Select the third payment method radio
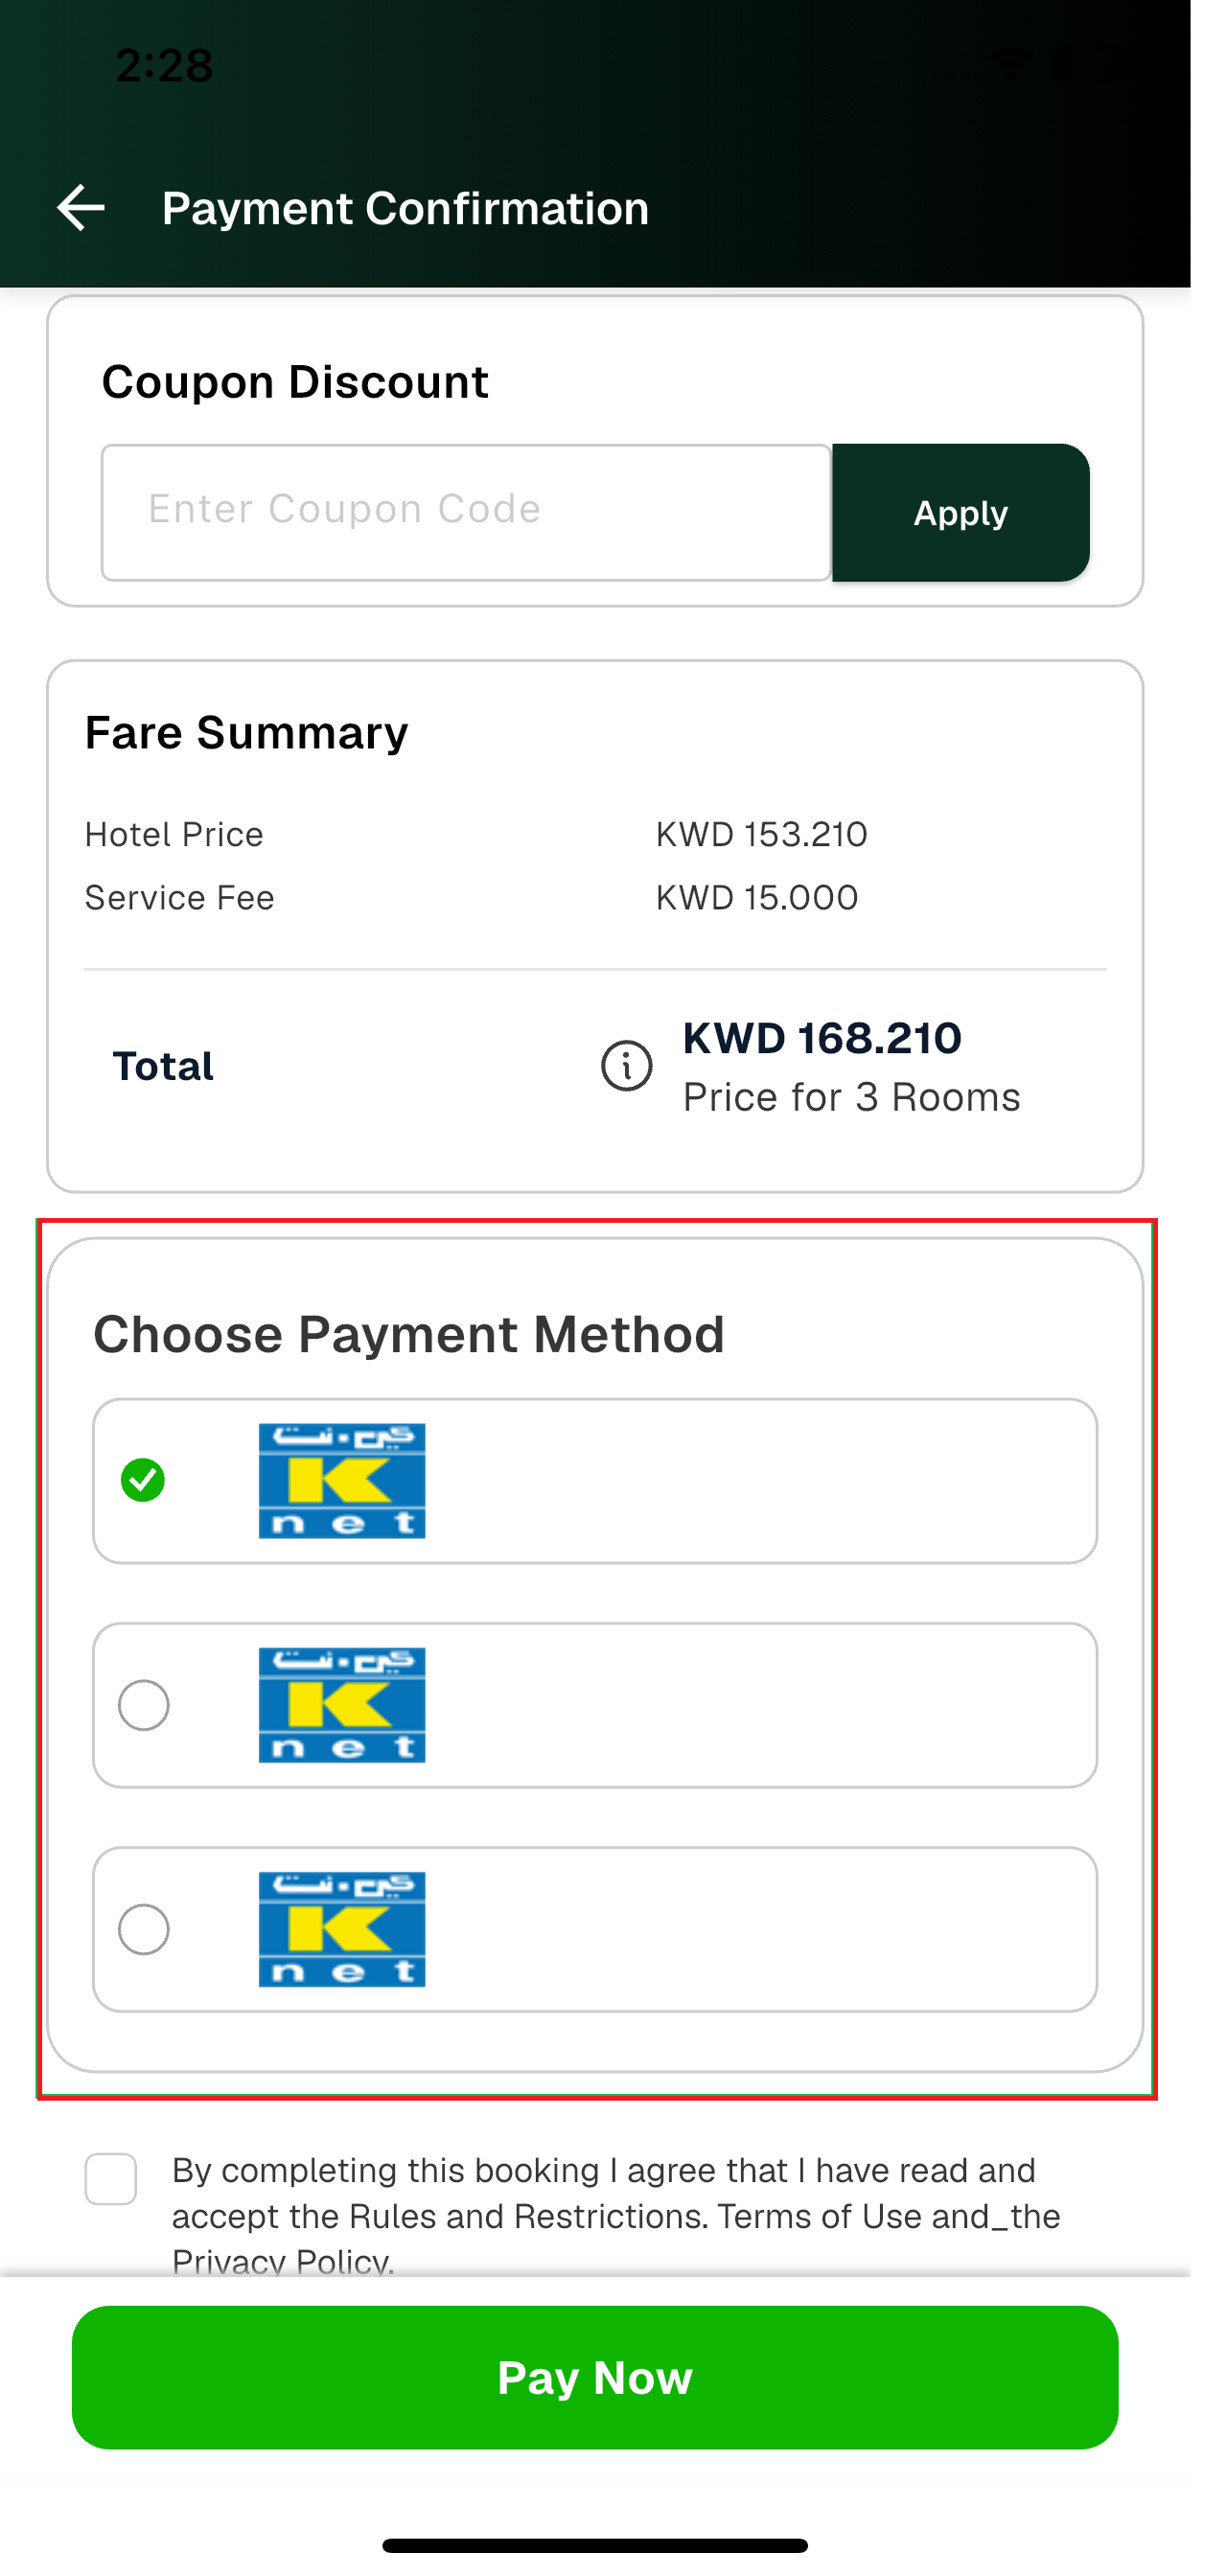 pyautogui.click(x=143, y=1929)
